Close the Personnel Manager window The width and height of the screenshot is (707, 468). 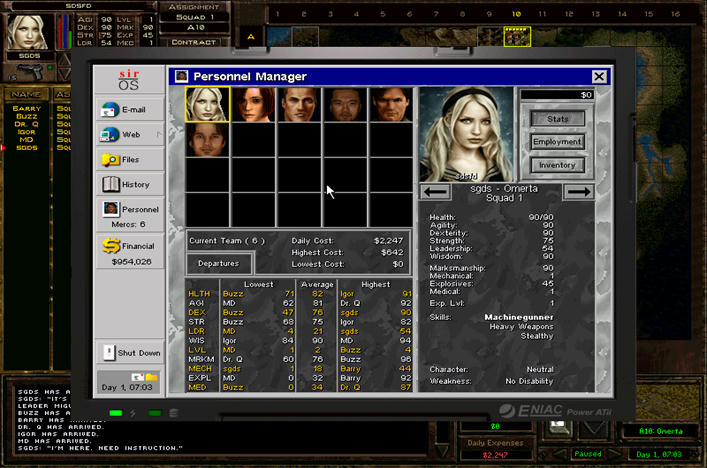tap(599, 77)
